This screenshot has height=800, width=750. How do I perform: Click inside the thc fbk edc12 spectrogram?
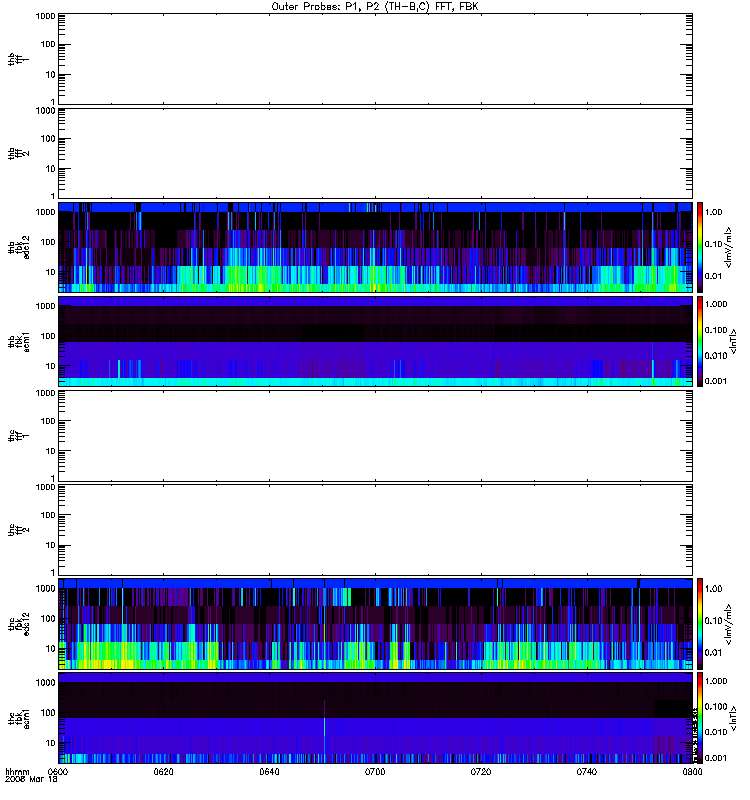(x=376, y=624)
